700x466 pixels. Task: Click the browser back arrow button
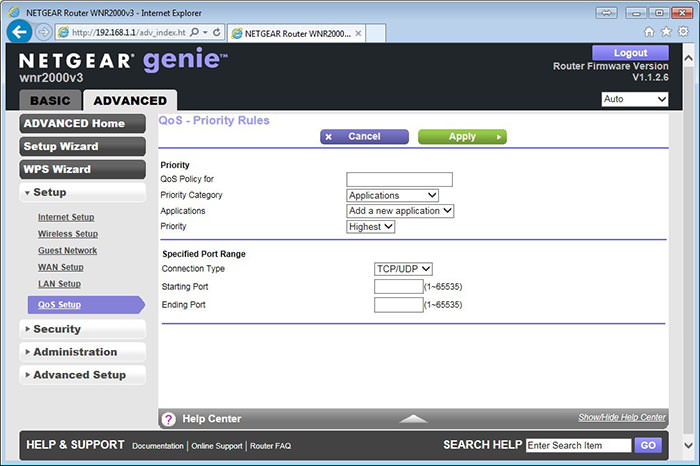[x=18, y=31]
